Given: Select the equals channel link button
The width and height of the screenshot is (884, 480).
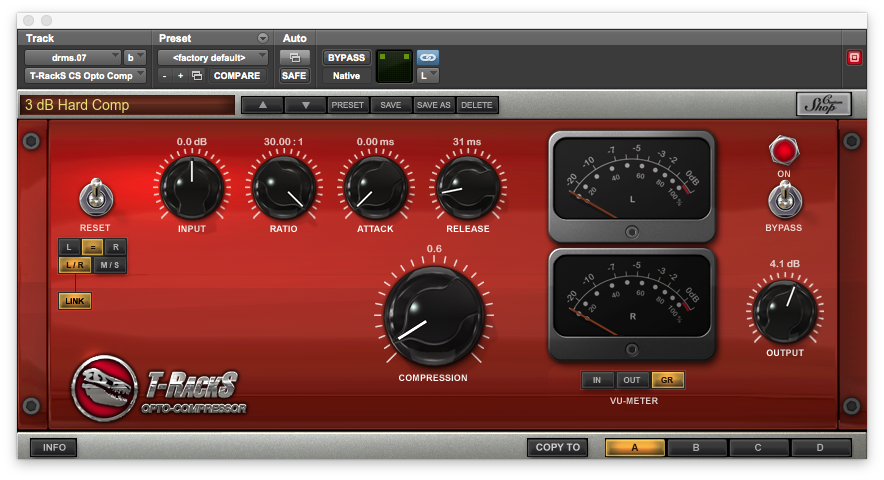Looking at the screenshot, I should 92,247.
